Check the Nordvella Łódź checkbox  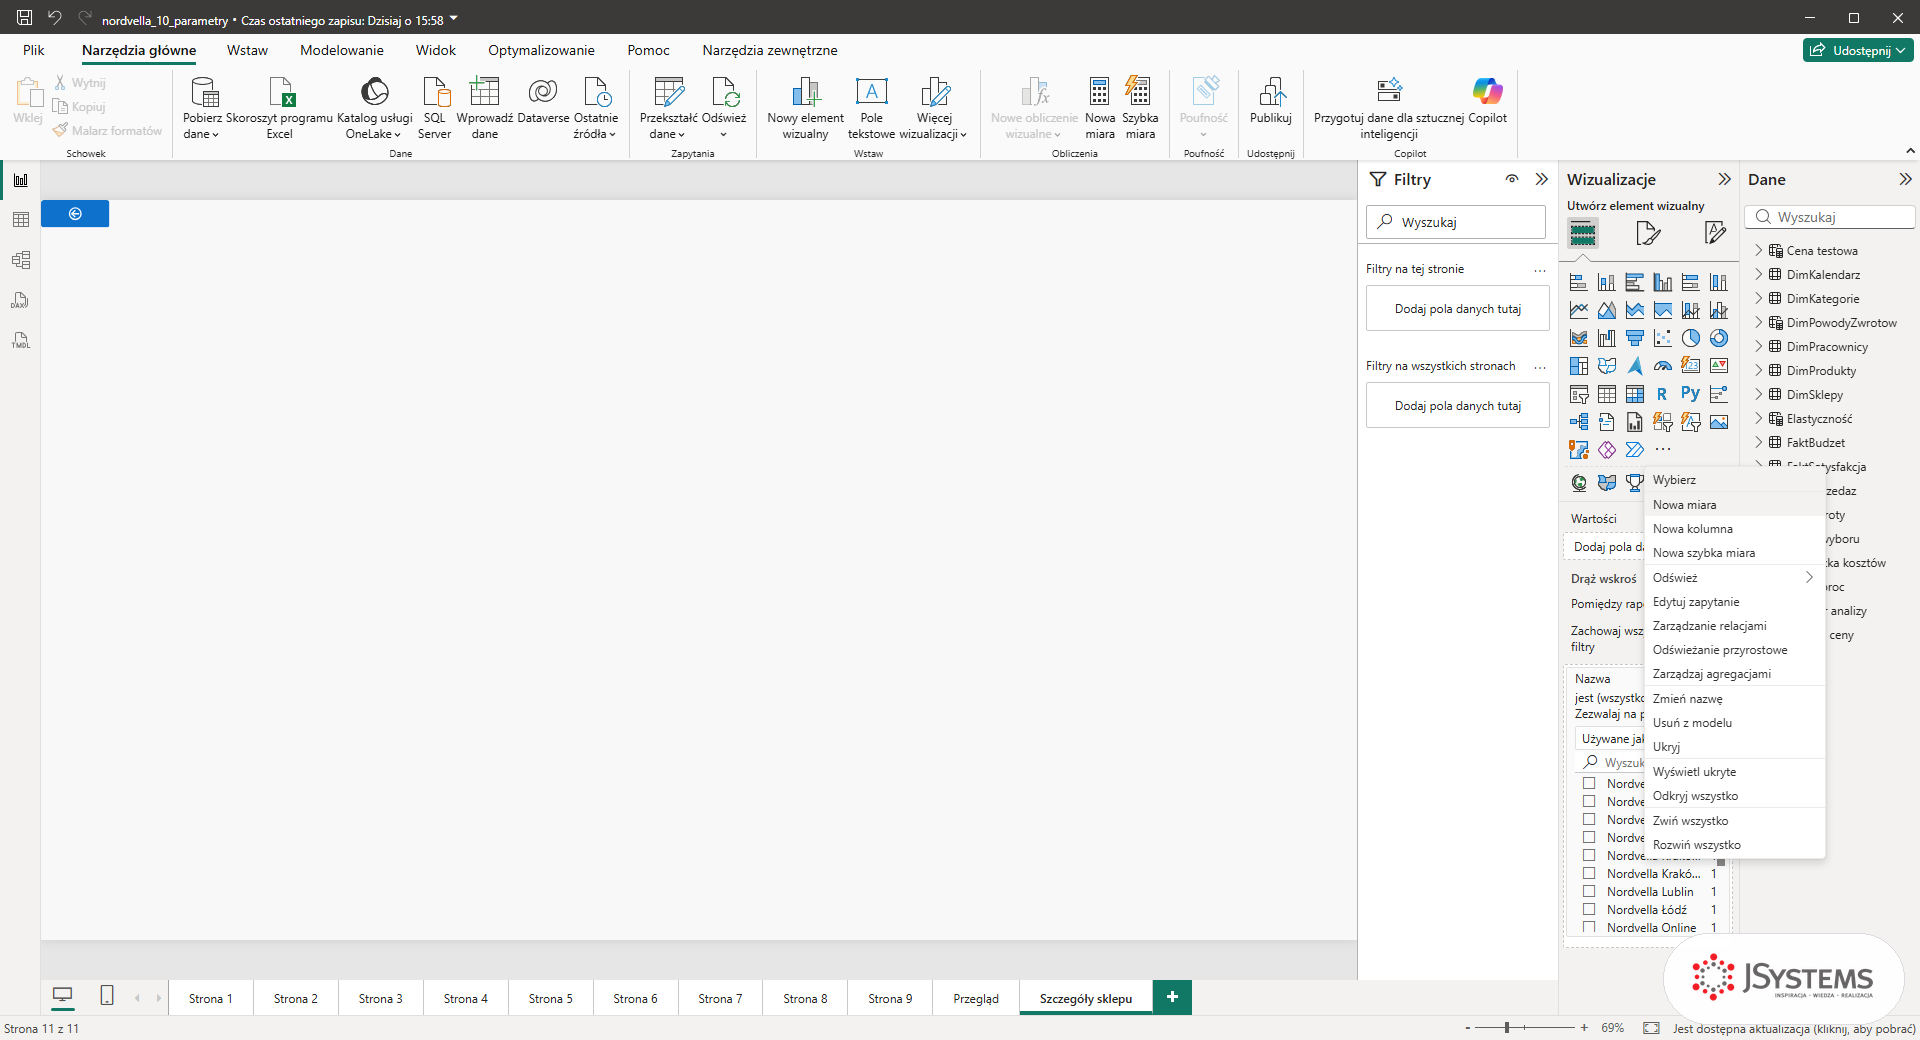click(1589, 909)
